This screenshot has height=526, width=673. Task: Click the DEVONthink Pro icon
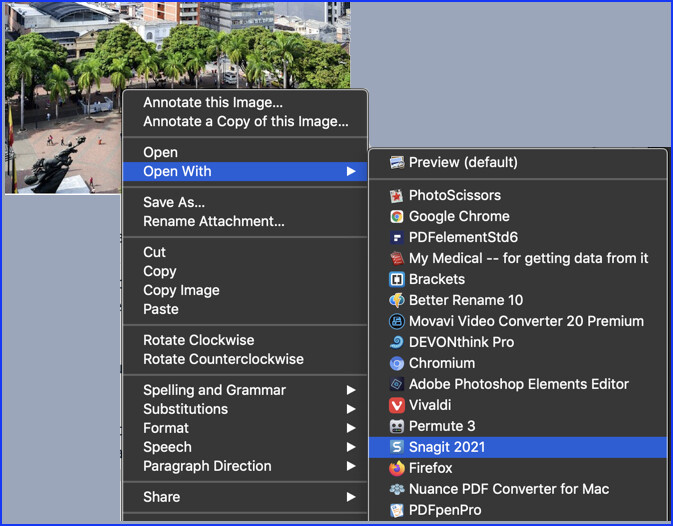point(397,342)
